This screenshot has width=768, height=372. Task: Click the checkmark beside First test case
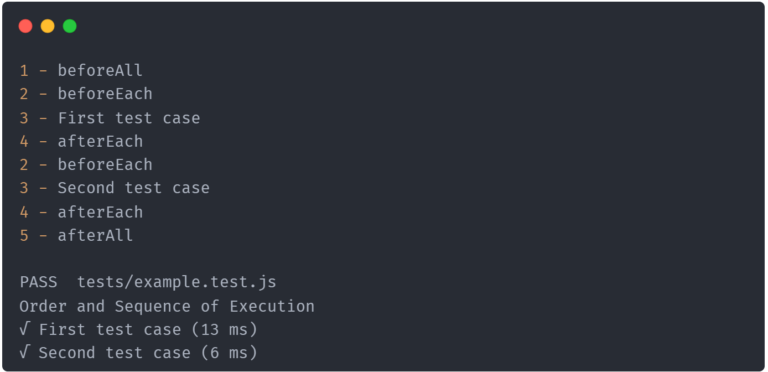(x=24, y=329)
